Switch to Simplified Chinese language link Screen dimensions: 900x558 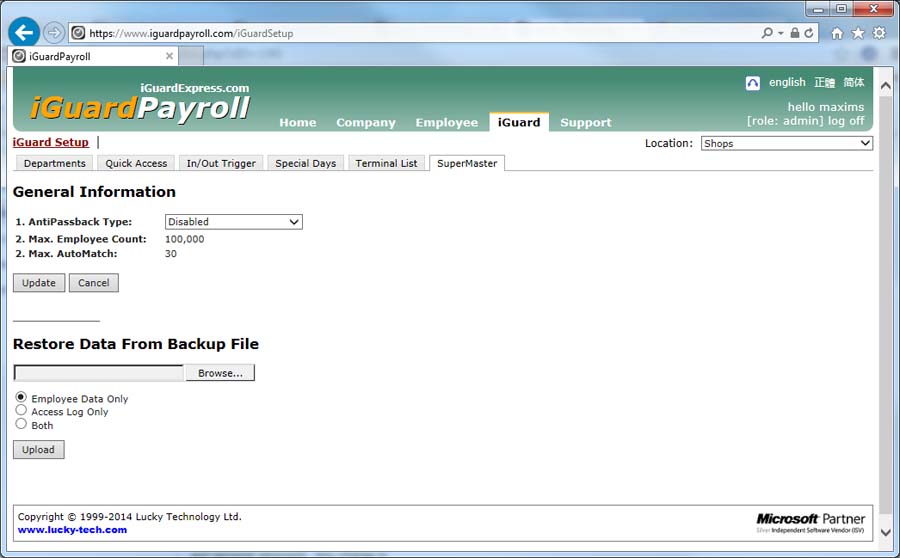click(x=854, y=82)
